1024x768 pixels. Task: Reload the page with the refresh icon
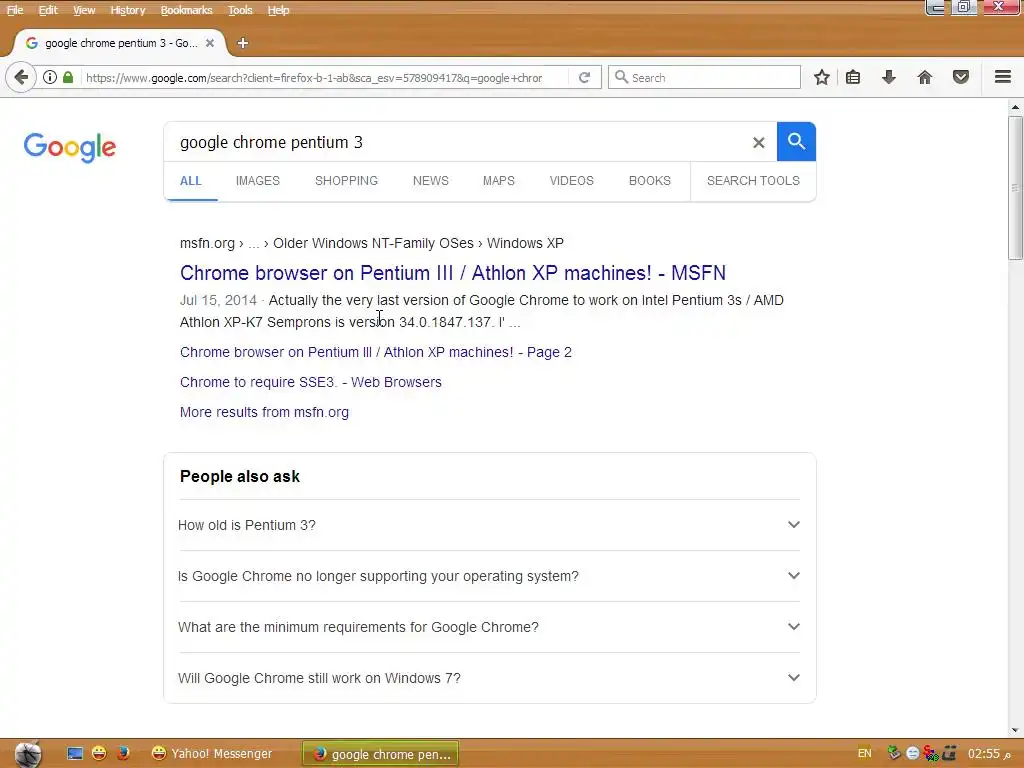pyautogui.click(x=584, y=77)
